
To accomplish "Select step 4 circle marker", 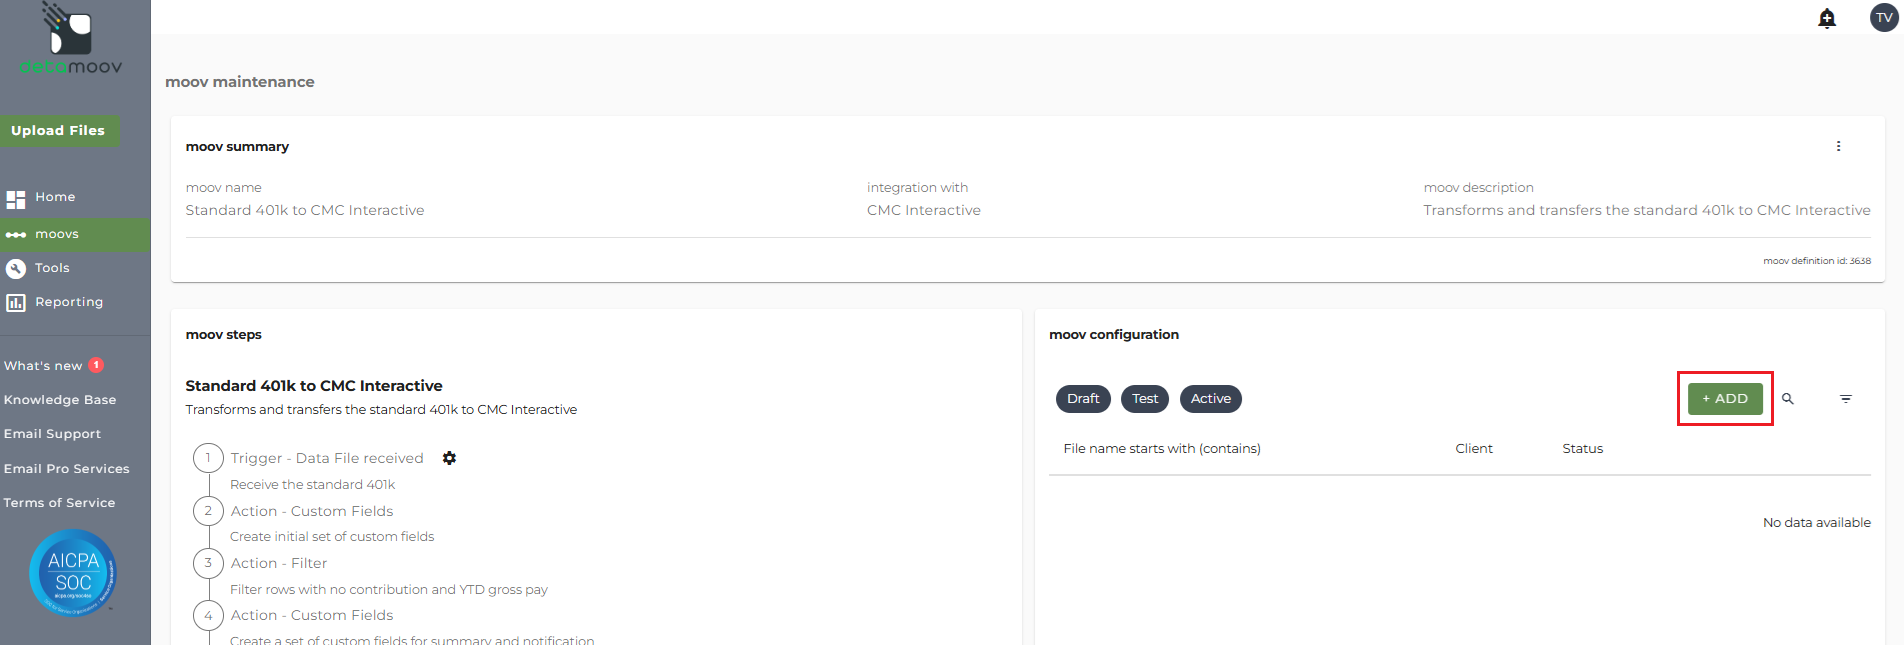I will [x=208, y=615].
